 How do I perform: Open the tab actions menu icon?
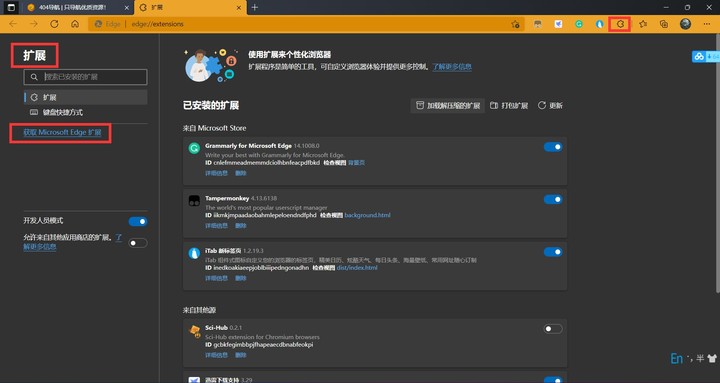[11, 7]
